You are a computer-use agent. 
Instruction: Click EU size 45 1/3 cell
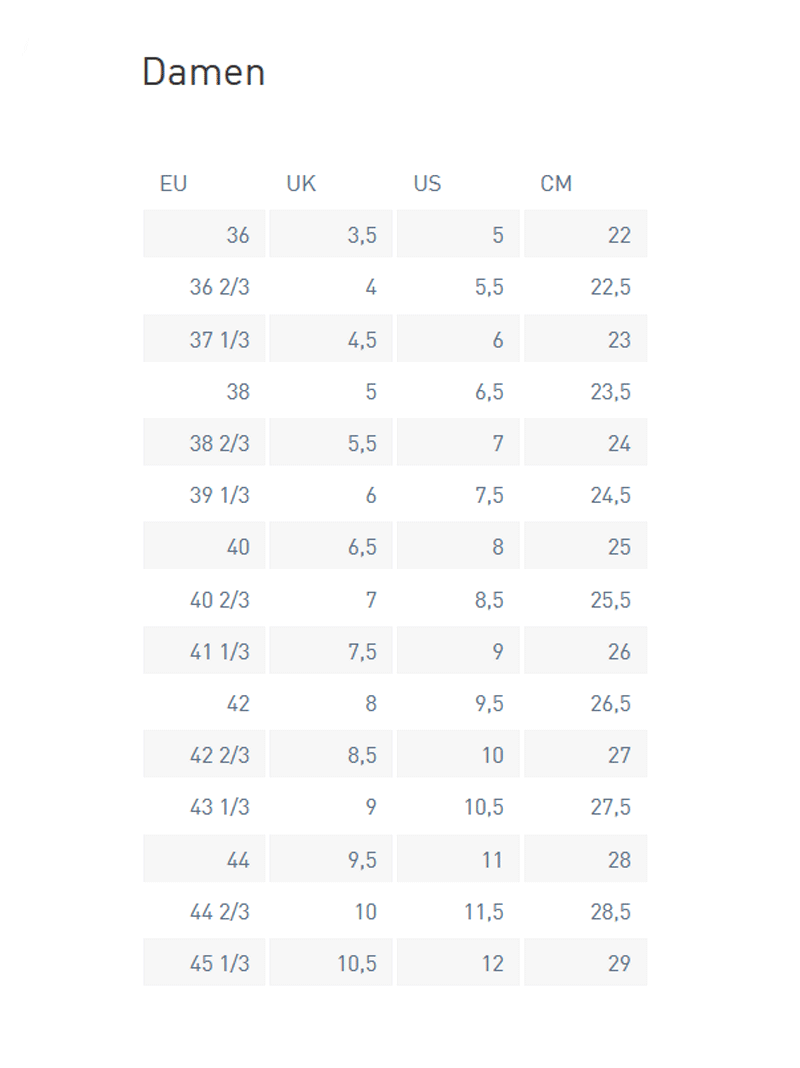(x=204, y=962)
